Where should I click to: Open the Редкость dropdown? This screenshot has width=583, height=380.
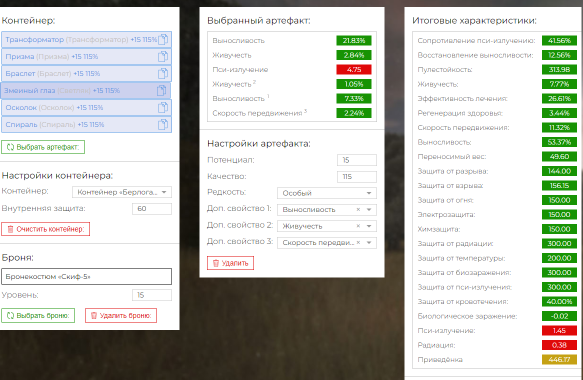327,193
